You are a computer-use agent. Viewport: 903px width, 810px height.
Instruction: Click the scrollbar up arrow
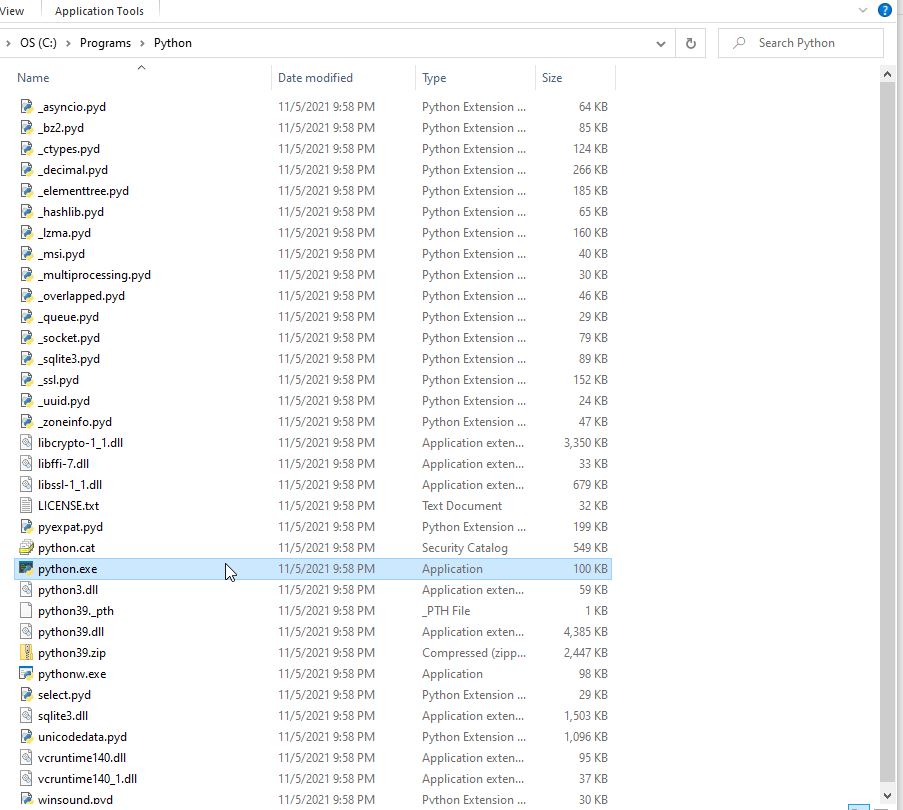click(887, 74)
